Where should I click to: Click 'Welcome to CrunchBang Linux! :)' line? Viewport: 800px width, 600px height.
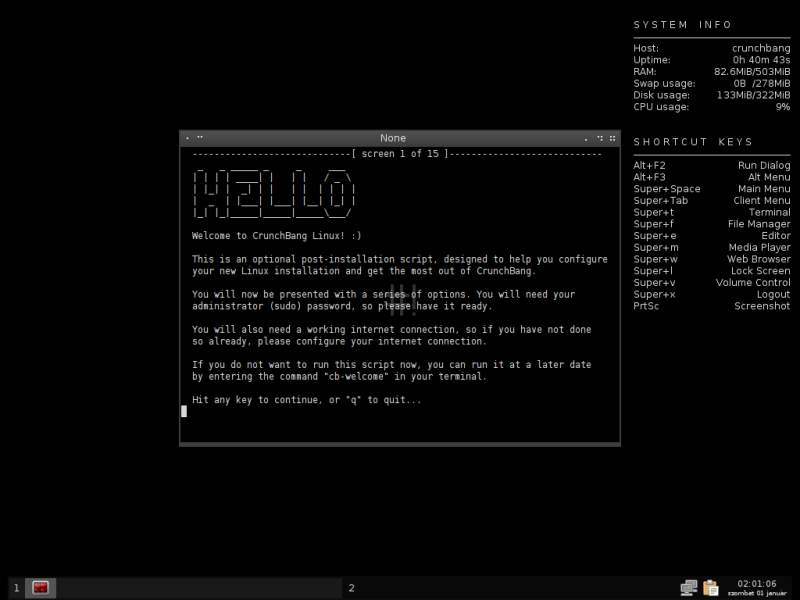click(x=277, y=236)
